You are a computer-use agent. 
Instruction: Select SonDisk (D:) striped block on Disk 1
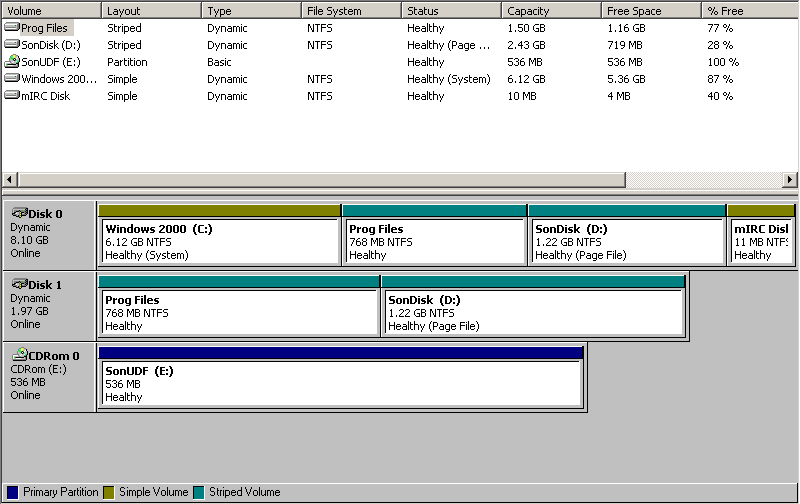tap(533, 312)
